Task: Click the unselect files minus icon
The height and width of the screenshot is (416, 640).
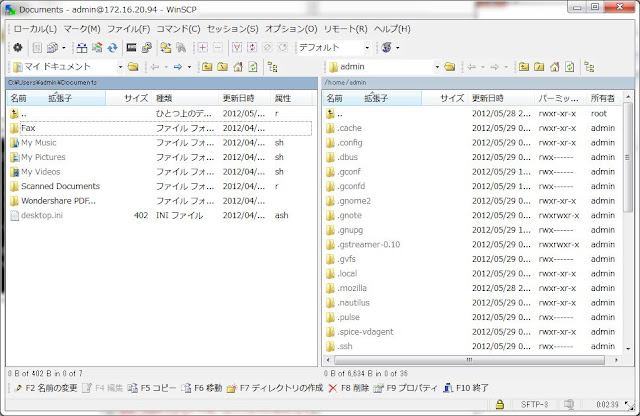Action: tap(218, 48)
